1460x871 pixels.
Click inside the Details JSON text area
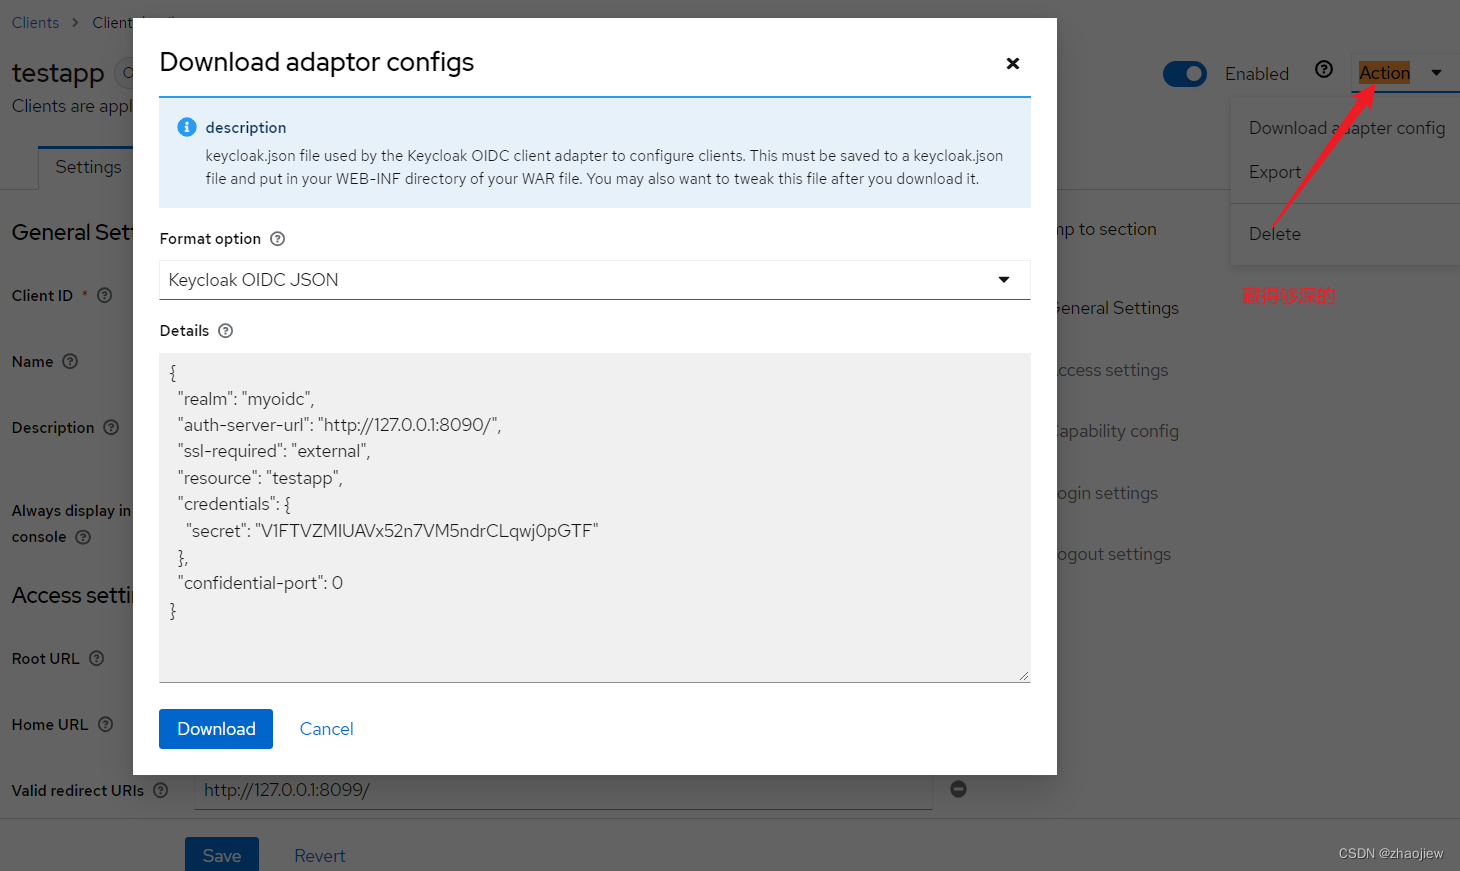click(x=595, y=518)
